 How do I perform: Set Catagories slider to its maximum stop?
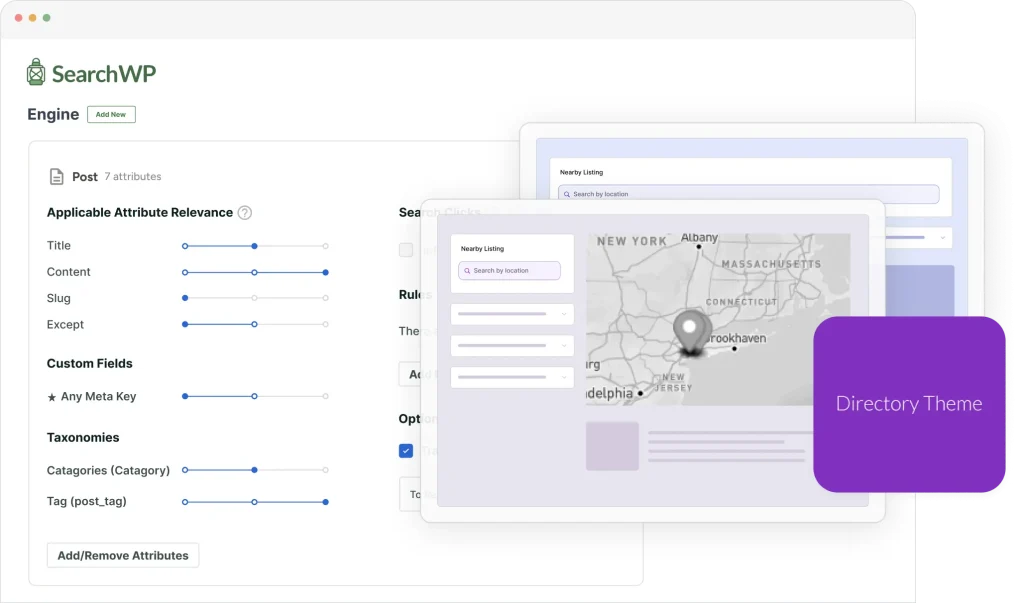(x=325, y=470)
